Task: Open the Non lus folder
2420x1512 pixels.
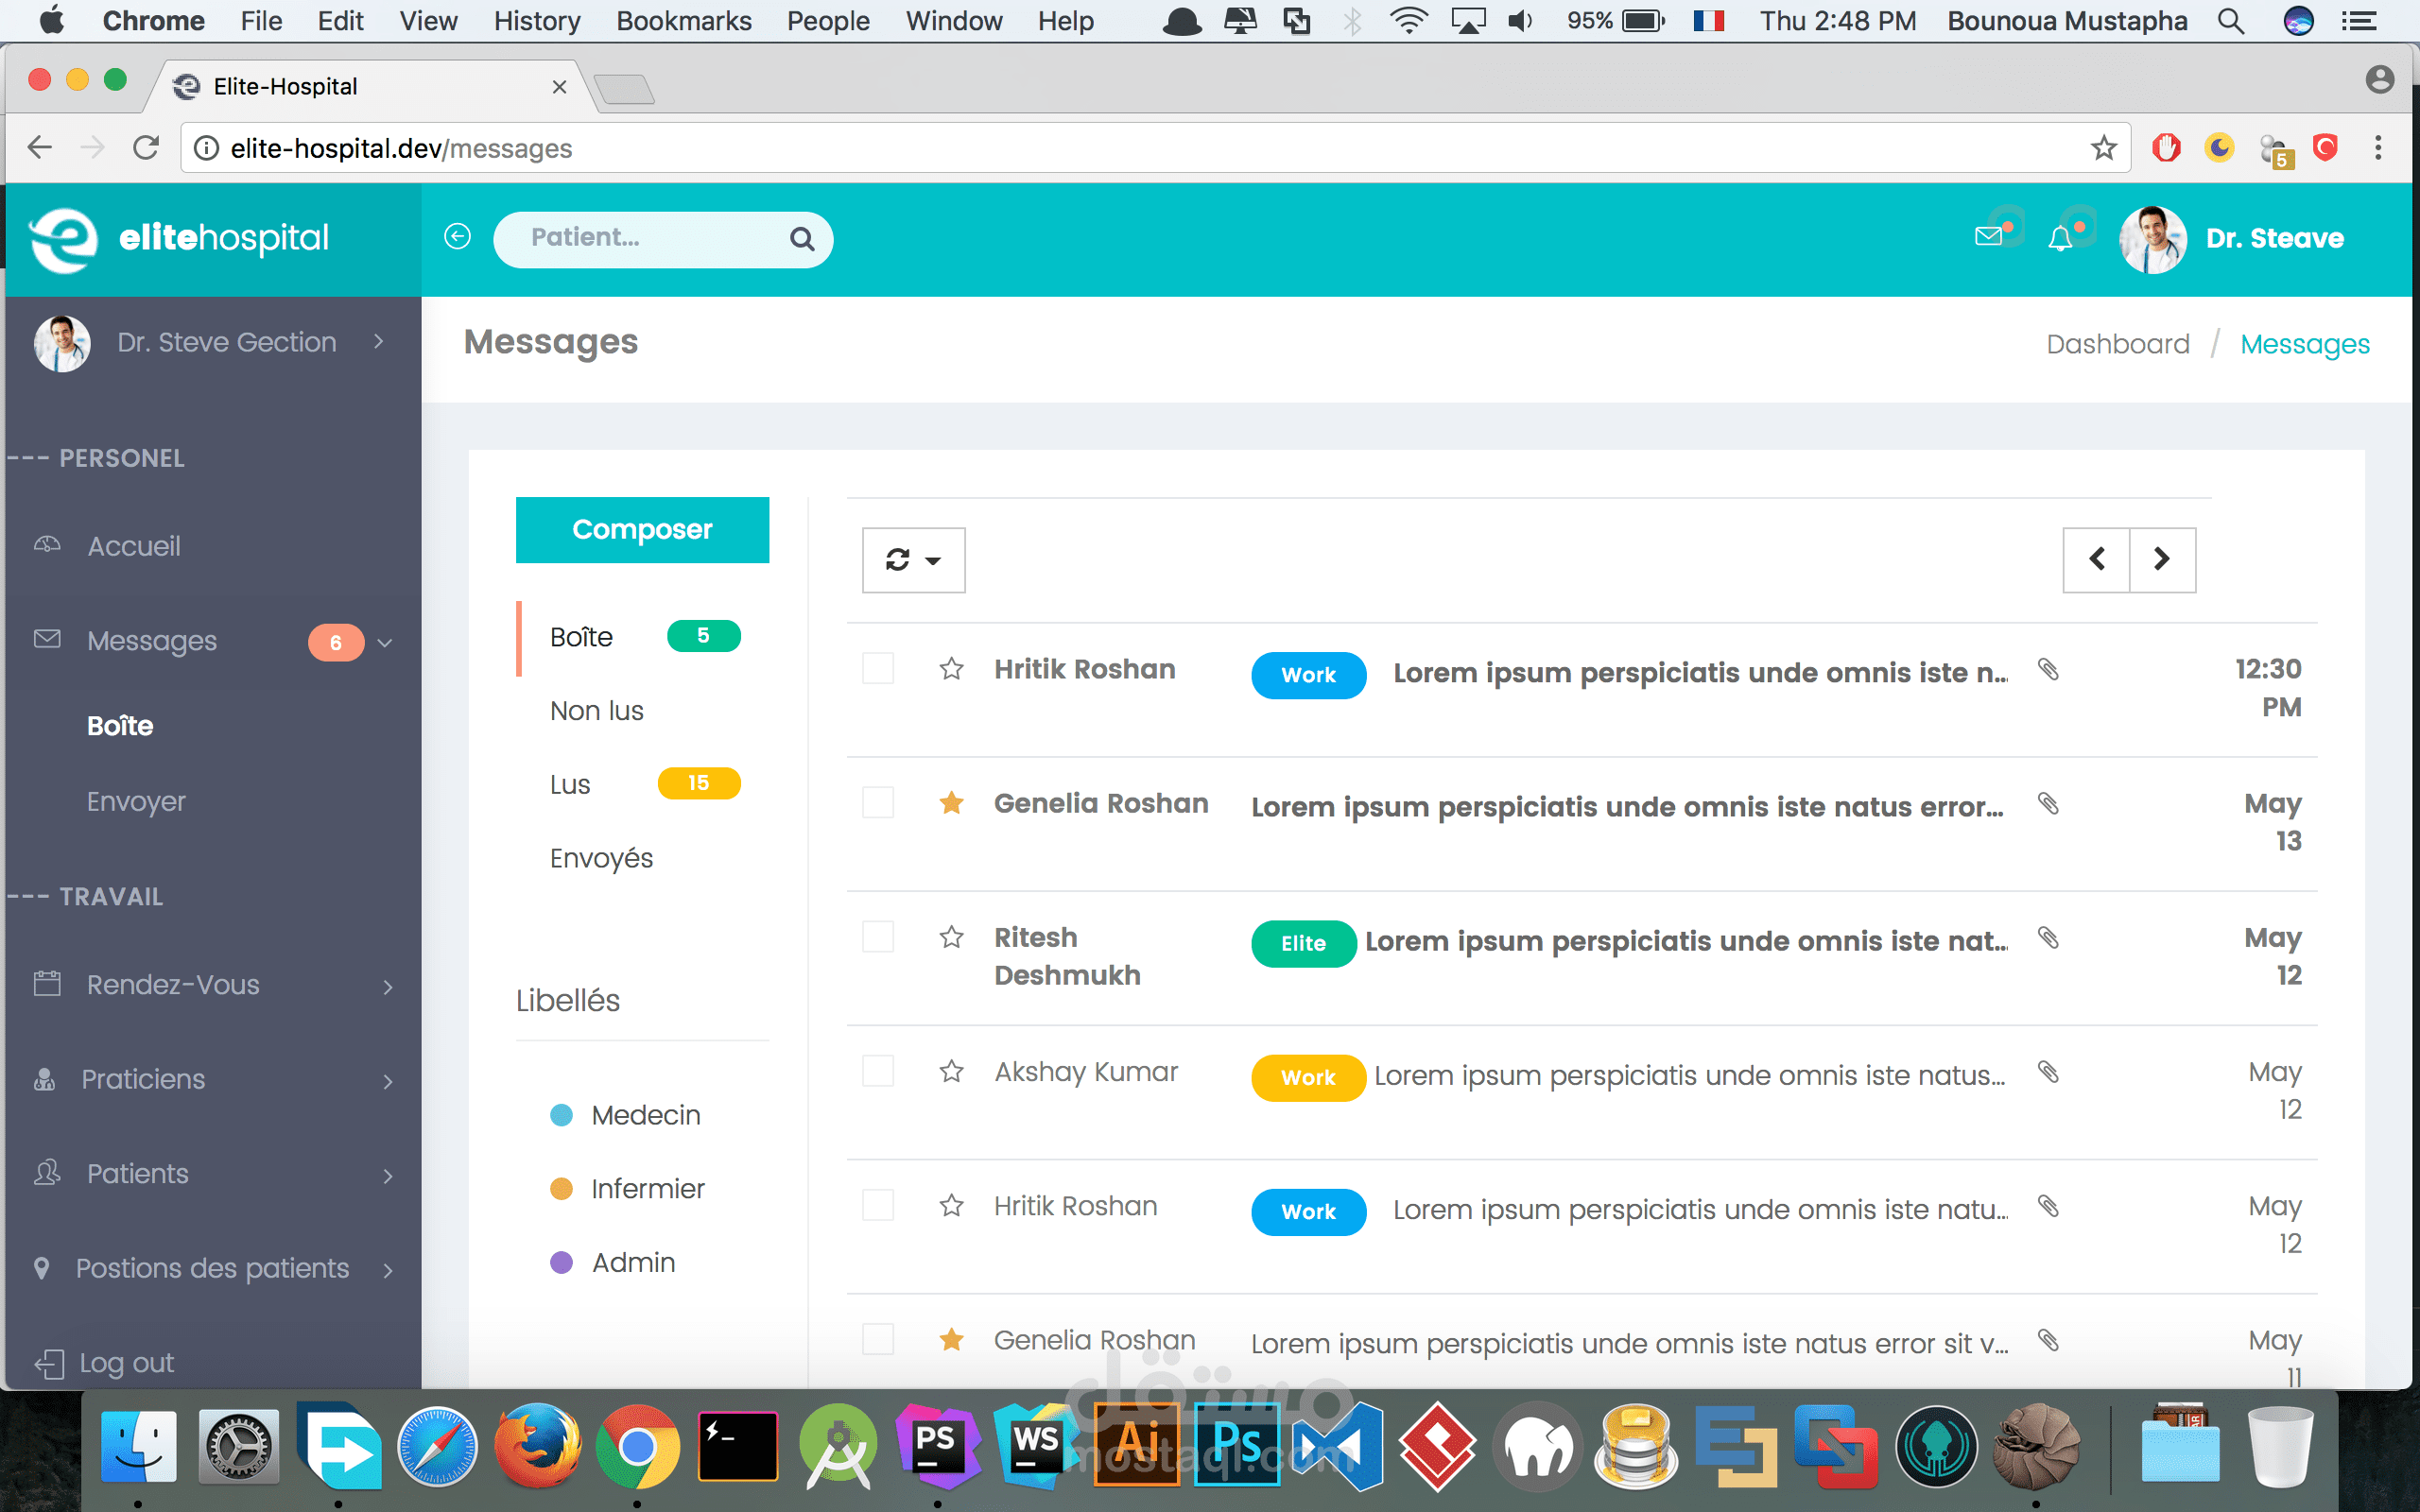Action: click(597, 711)
